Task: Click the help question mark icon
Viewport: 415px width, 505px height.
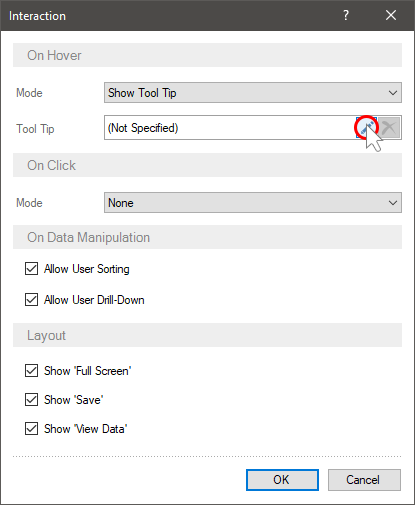Action: tap(346, 15)
